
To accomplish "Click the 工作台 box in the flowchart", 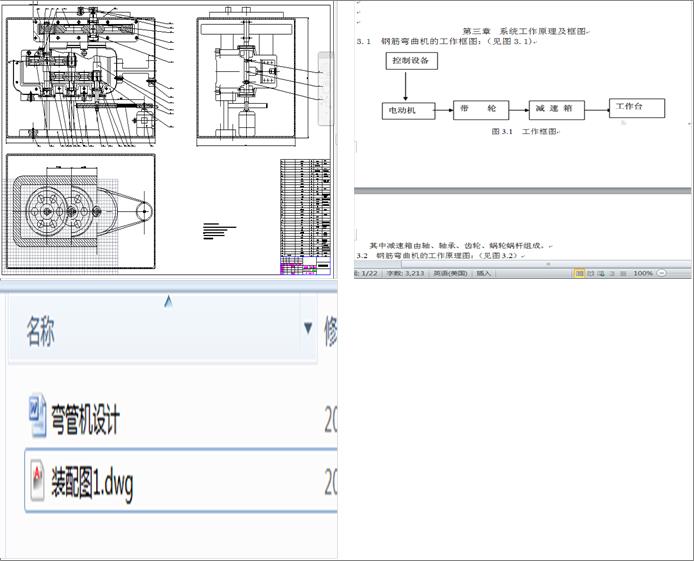I will 637,108.
